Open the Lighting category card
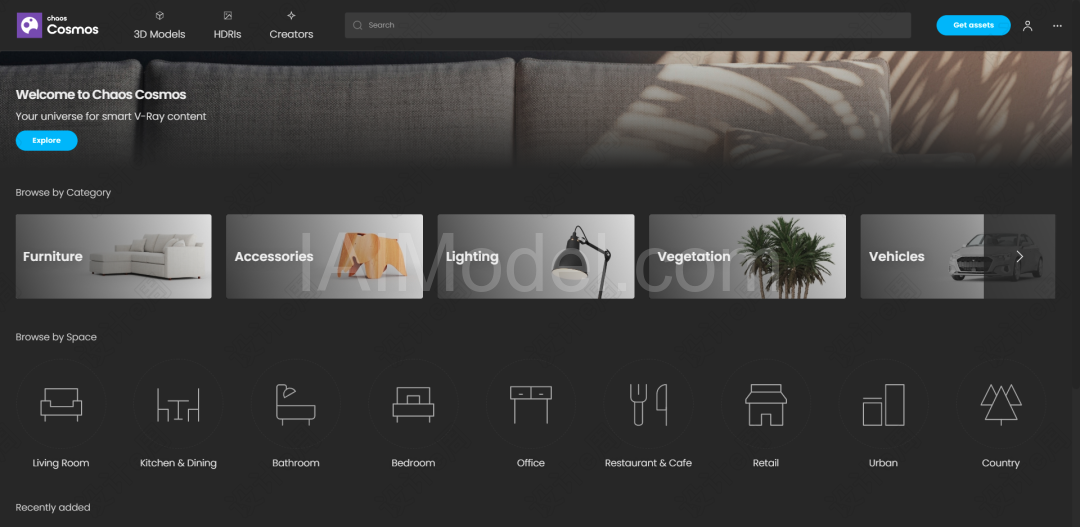The image size is (1080, 527). pos(536,256)
